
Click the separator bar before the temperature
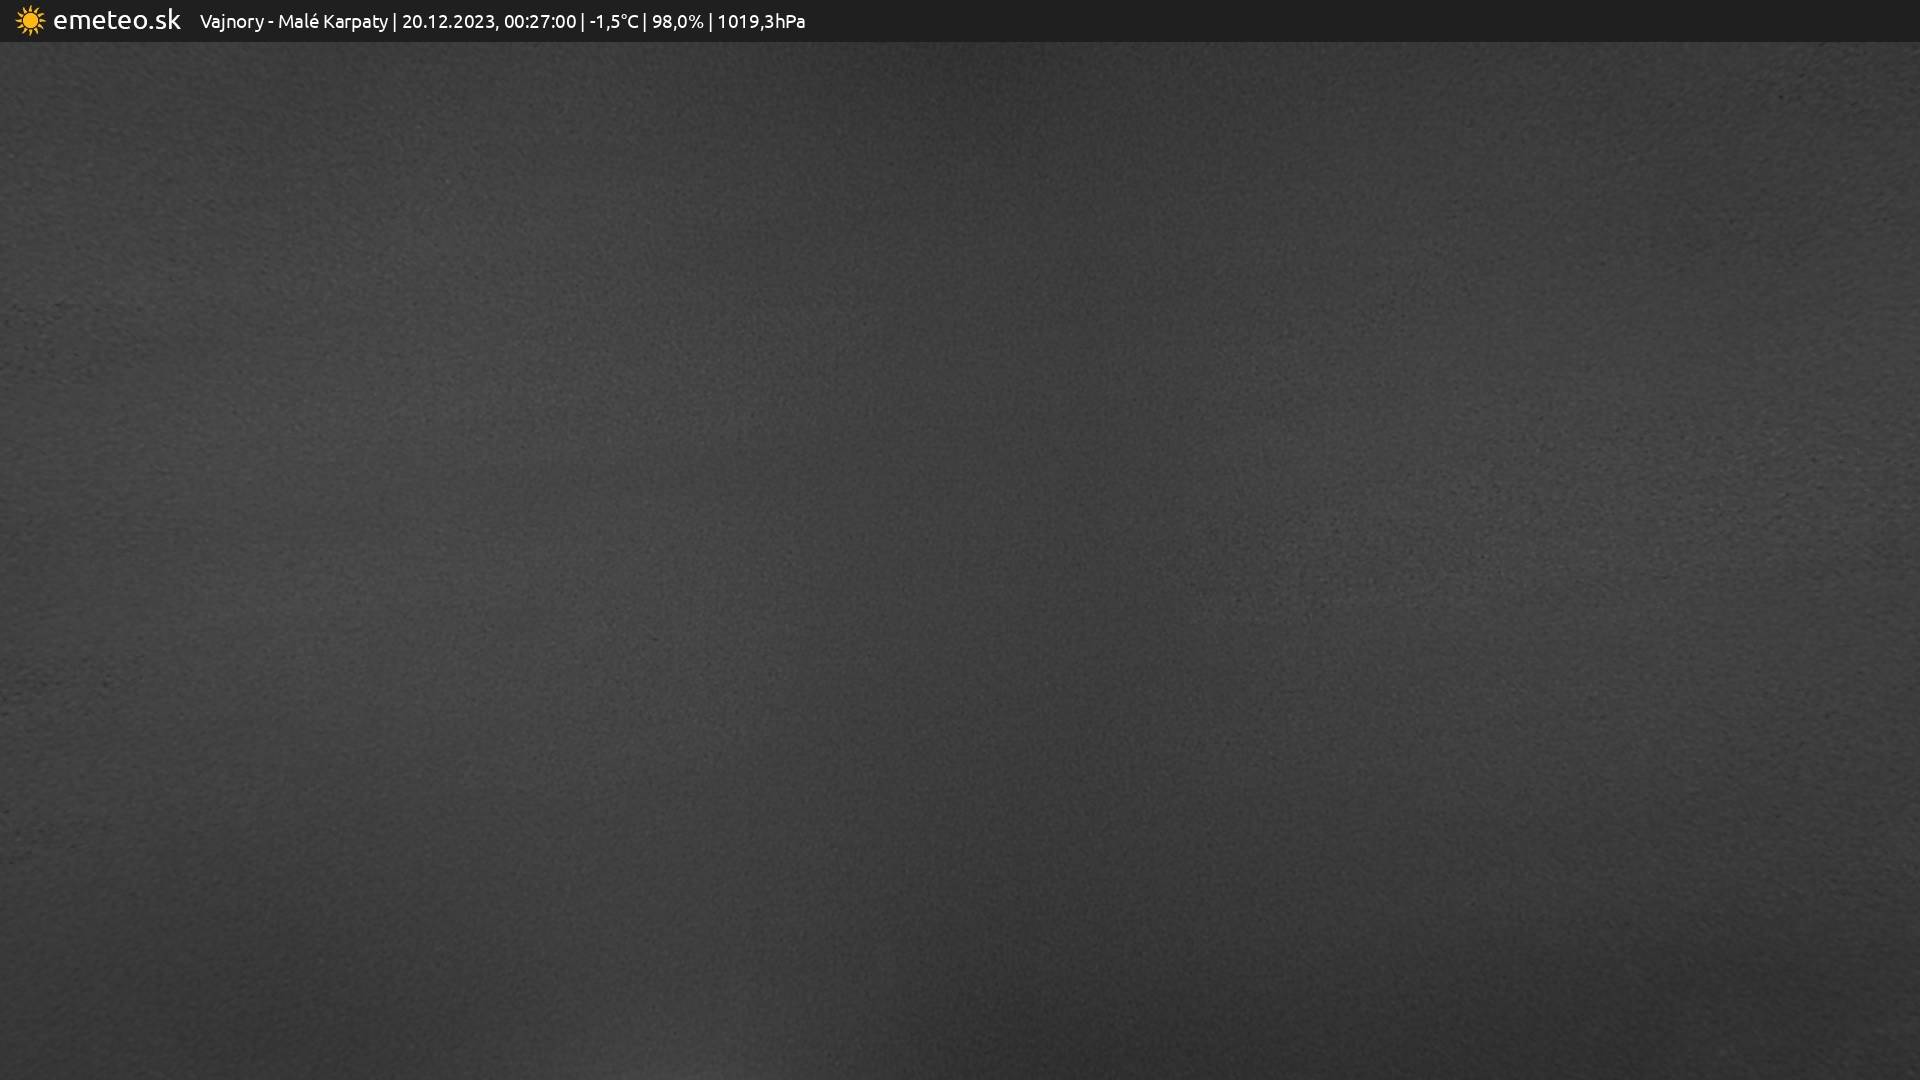tap(583, 22)
